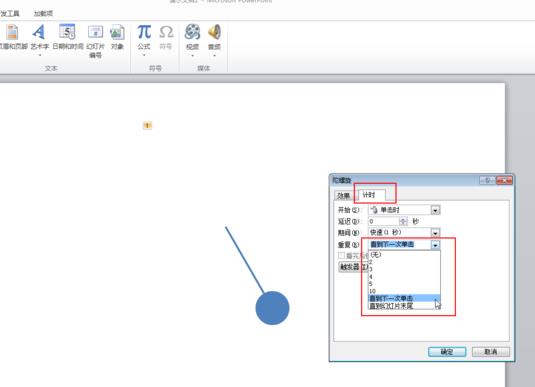The width and height of the screenshot is (535, 387).
Task: Choose repeat count 3 in list
Action: click(404, 269)
